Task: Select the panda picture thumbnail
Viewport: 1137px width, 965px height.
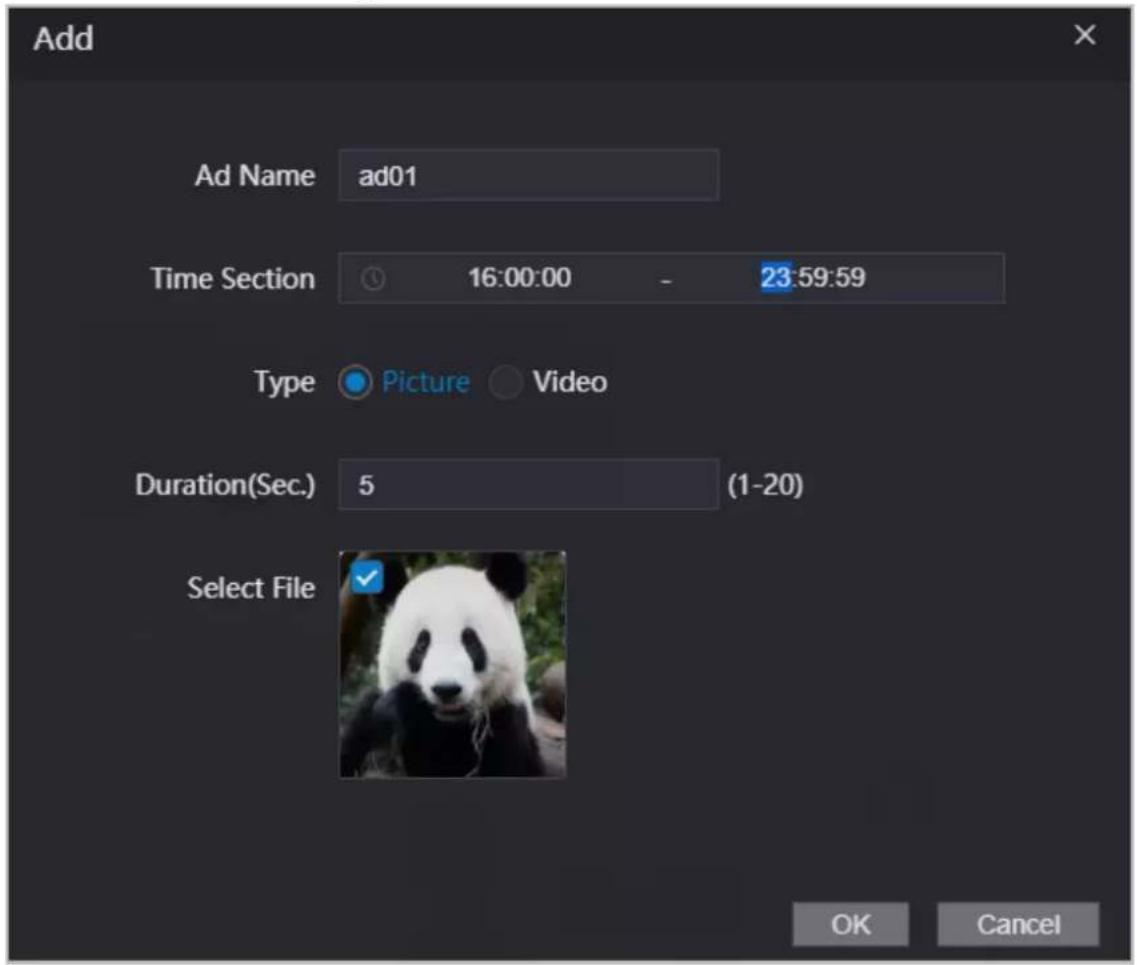Action: click(452, 664)
